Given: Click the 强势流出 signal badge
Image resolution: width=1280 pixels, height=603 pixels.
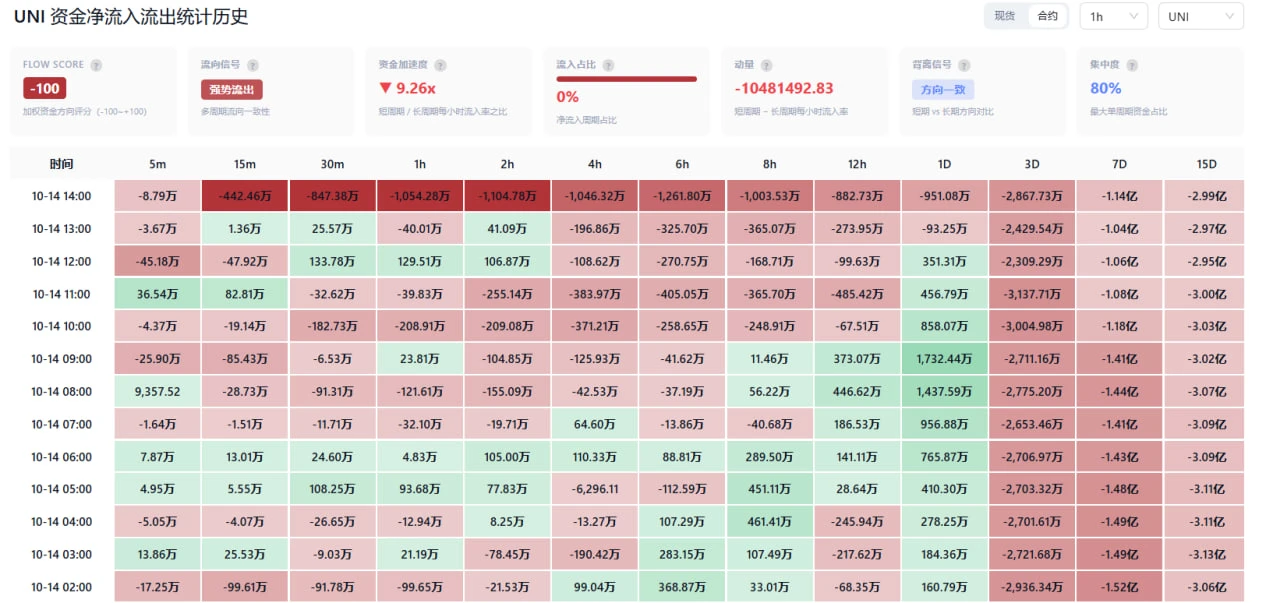Looking at the screenshot, I should [x=232, y=89].
